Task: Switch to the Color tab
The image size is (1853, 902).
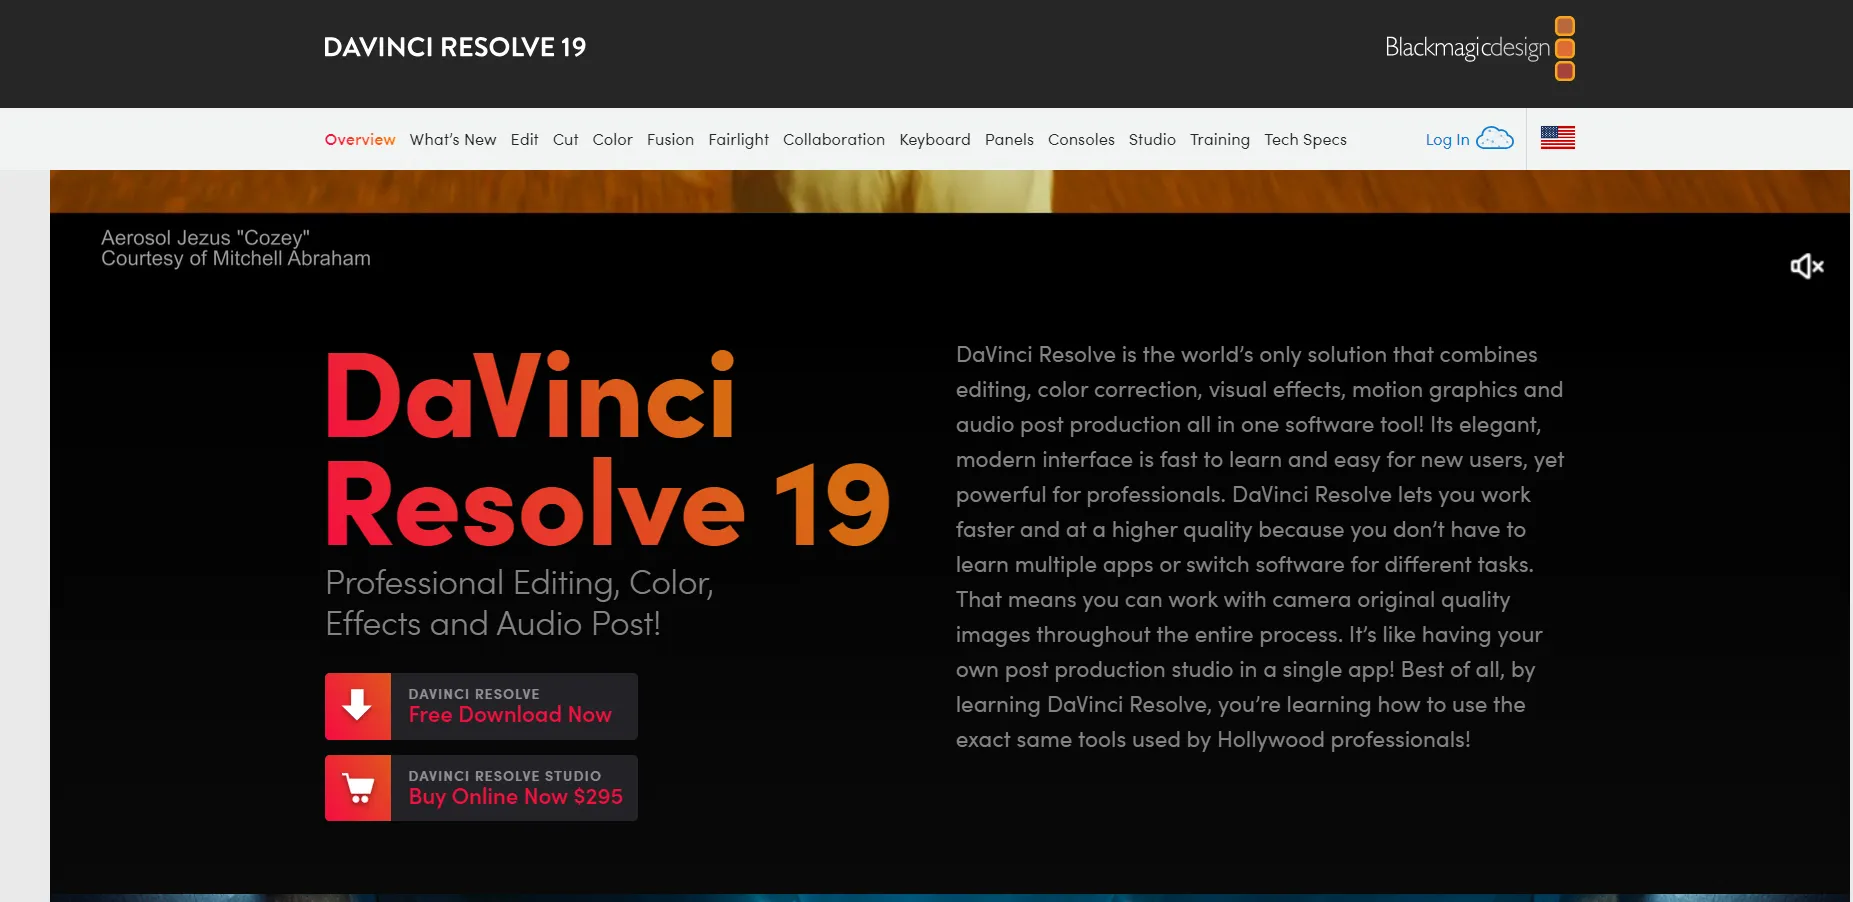Action: (613, 140)
